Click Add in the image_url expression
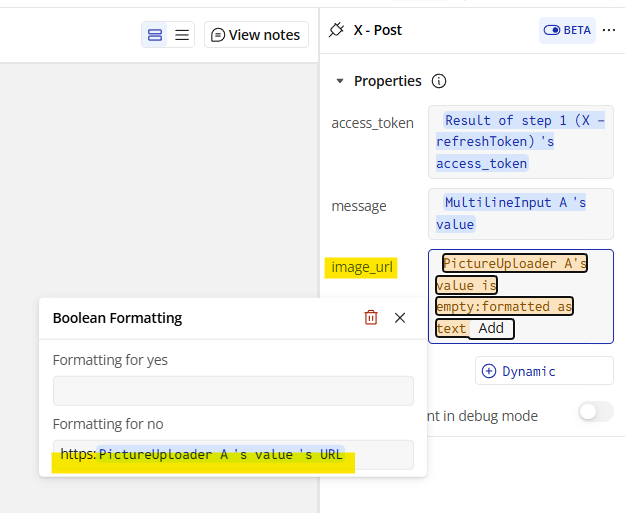This screenshot has height=513, width=625. pos(491,328)
